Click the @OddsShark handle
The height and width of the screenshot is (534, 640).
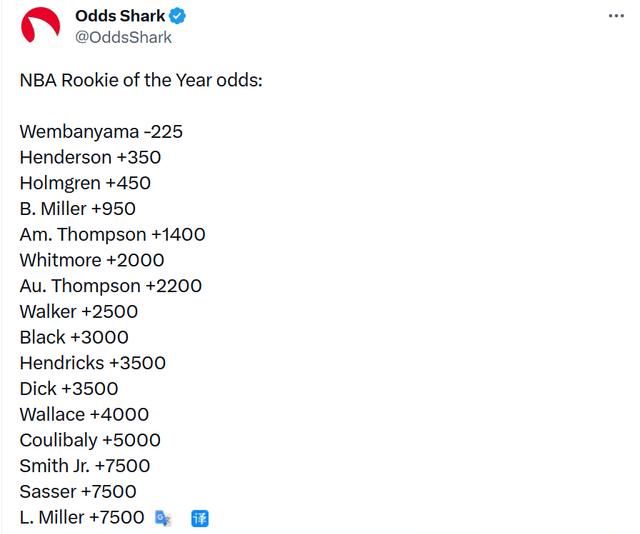point(124,37)
